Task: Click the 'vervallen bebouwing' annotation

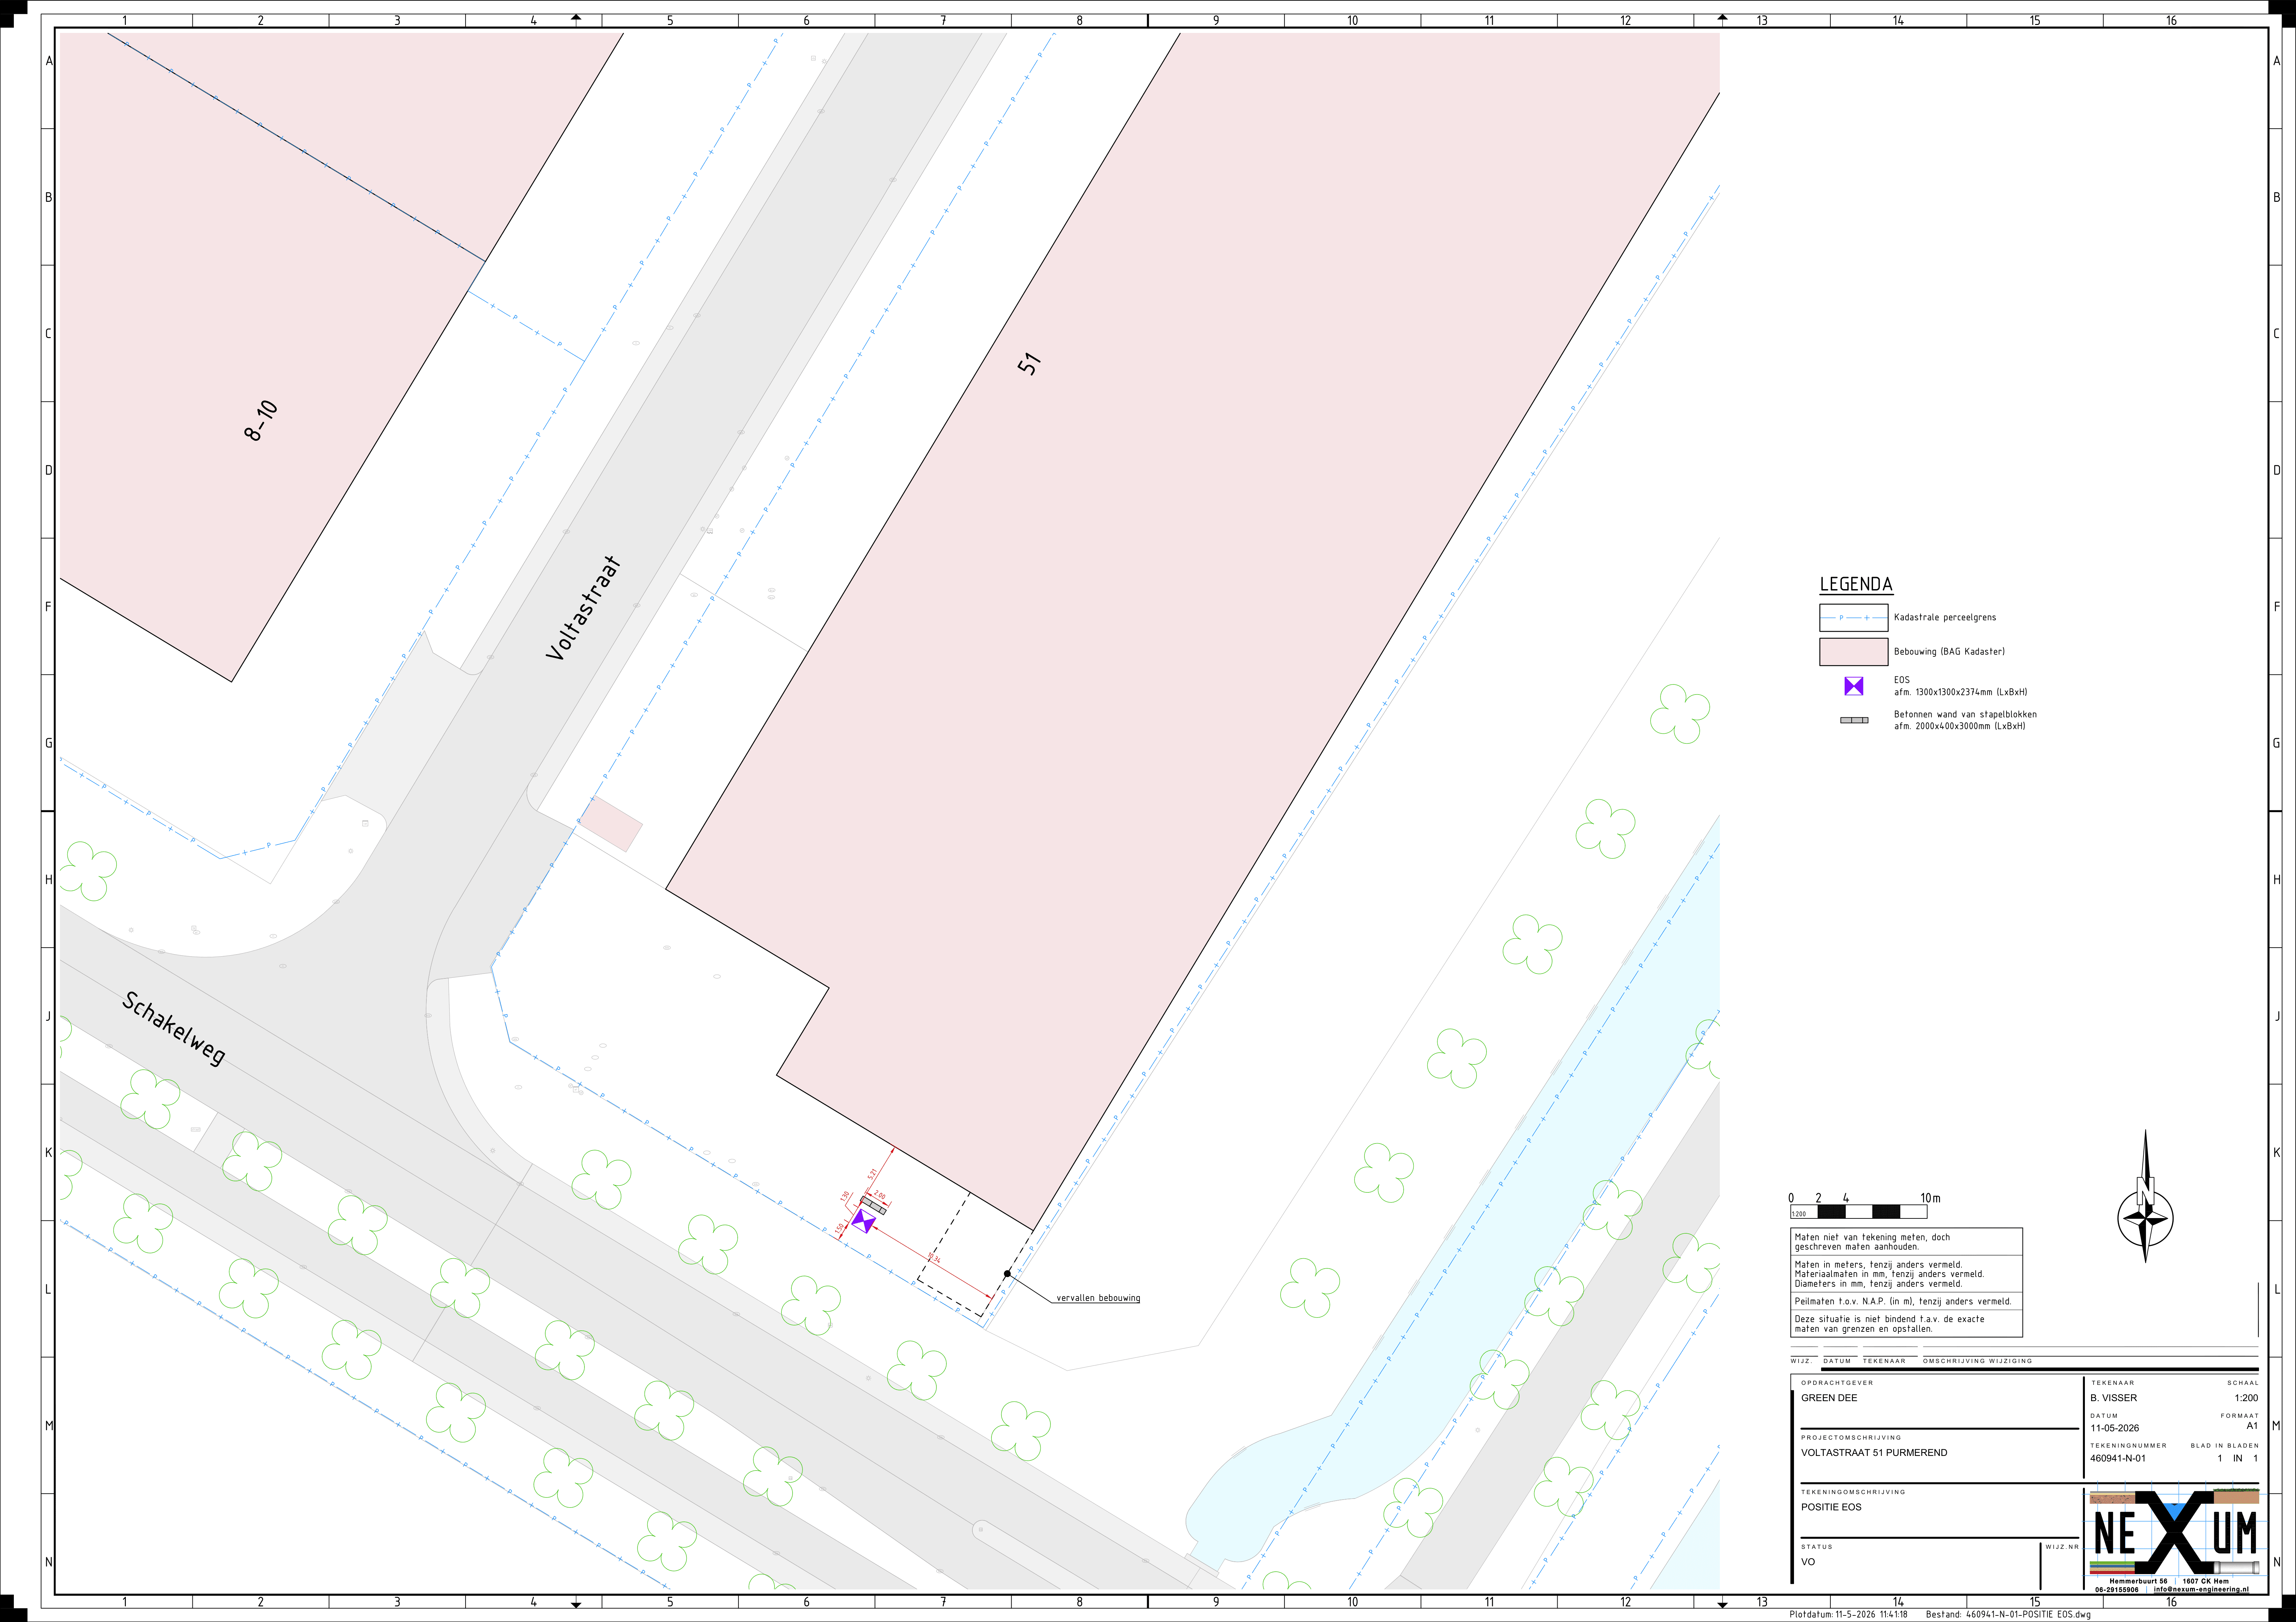Action: point(1098,1298)
